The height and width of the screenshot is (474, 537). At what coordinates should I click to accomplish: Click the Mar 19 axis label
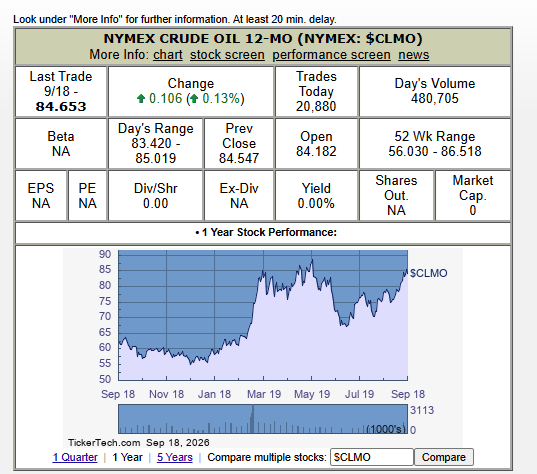pos(264,394)
